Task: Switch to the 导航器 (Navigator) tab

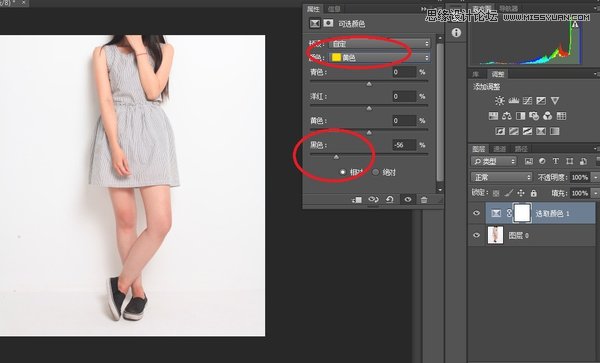Action: (509, 8)
